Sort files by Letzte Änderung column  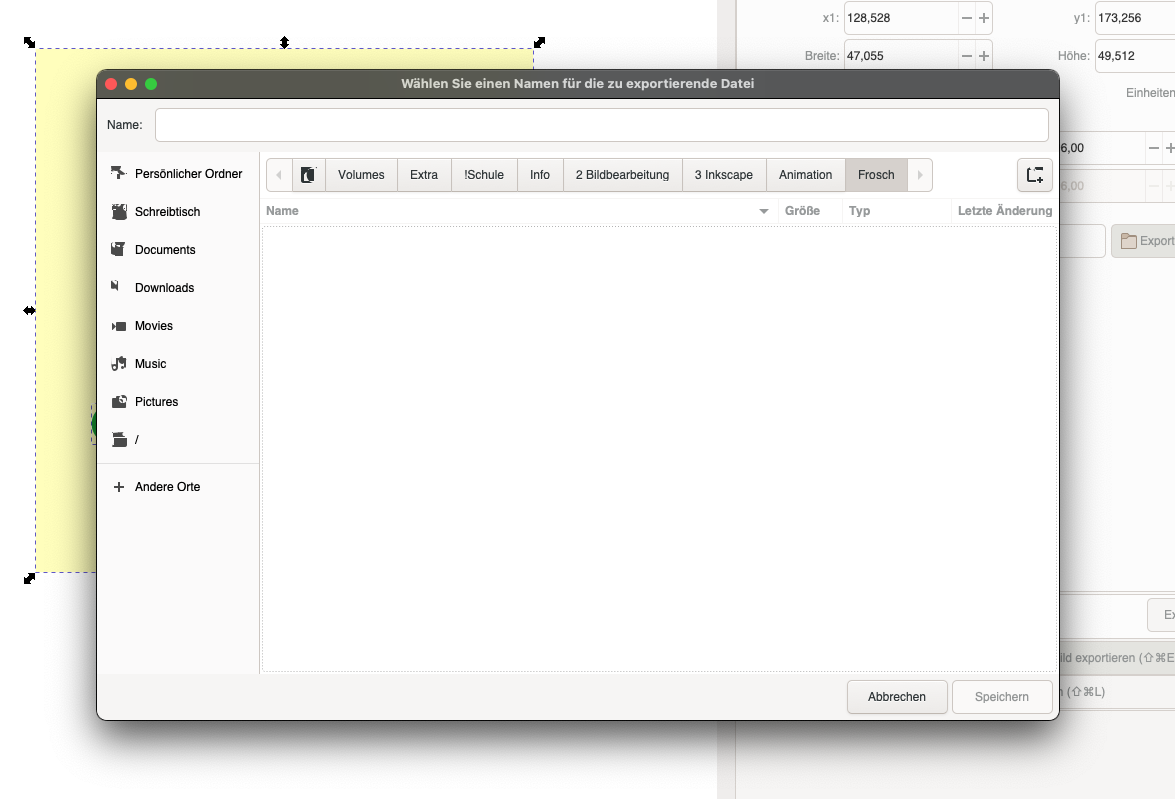(x=1004, y=211)
